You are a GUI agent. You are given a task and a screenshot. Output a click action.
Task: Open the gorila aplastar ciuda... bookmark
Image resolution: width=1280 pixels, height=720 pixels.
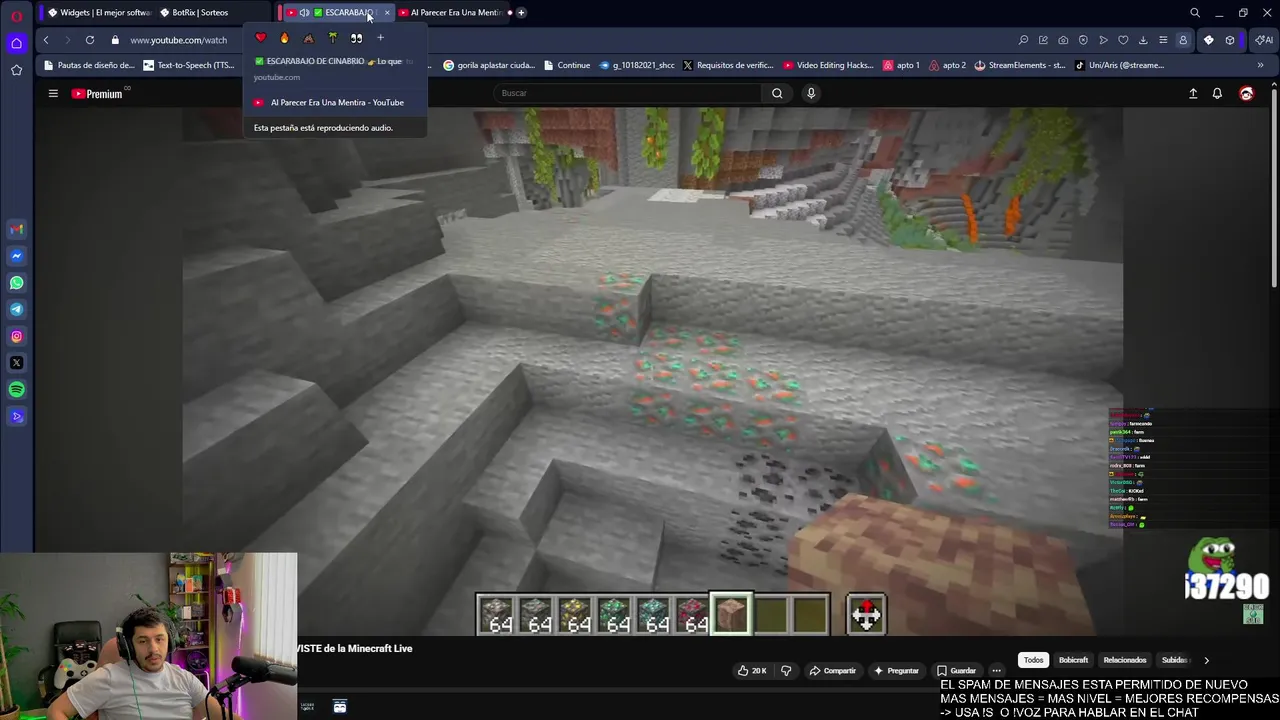click(x=489, y=65)
